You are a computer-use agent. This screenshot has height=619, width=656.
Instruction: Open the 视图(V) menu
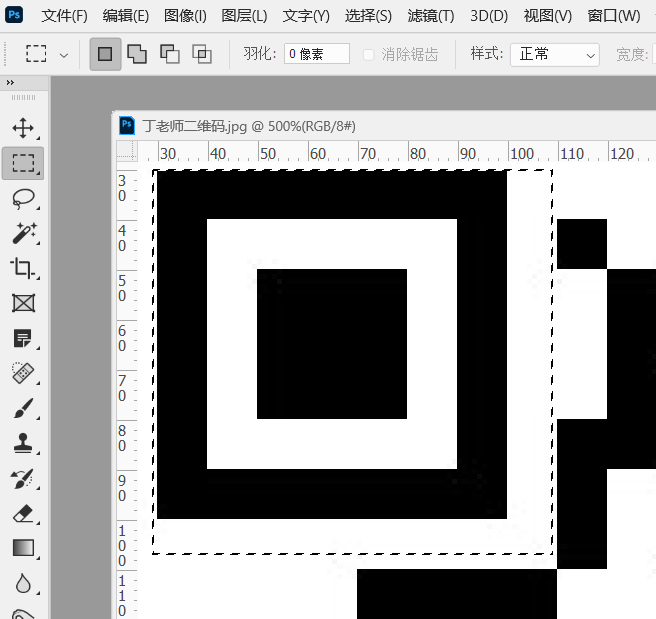(x=548, y=16)
